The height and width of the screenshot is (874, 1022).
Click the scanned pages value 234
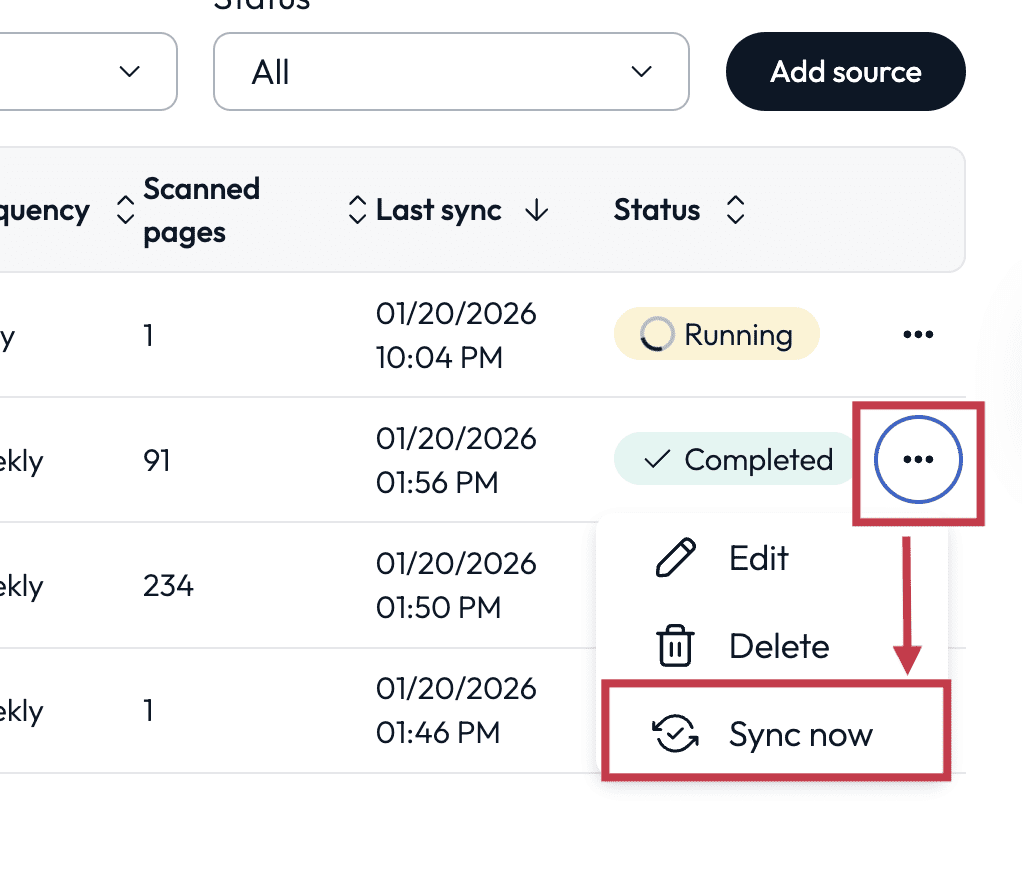click(168, 586)
